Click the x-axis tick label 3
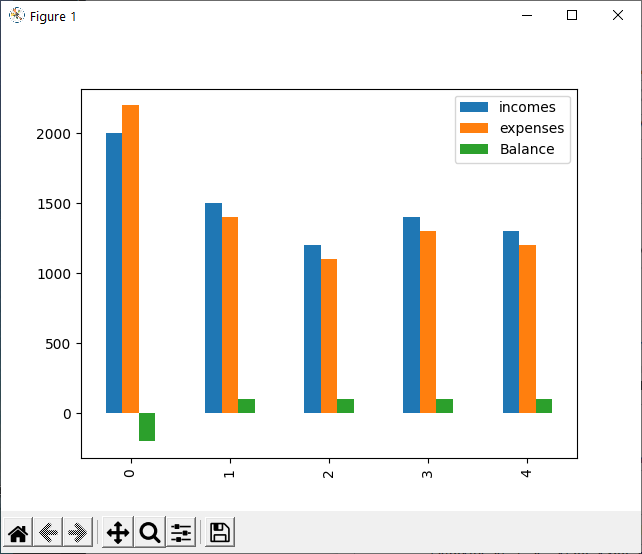642x554 pixels. point(427,474)
